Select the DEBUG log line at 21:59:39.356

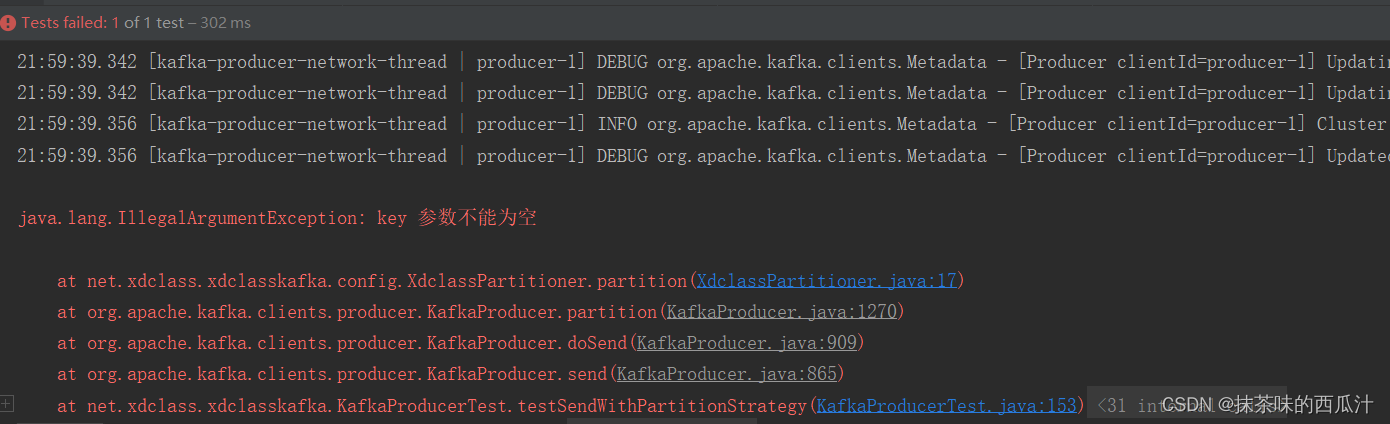(x=700, y=156)
